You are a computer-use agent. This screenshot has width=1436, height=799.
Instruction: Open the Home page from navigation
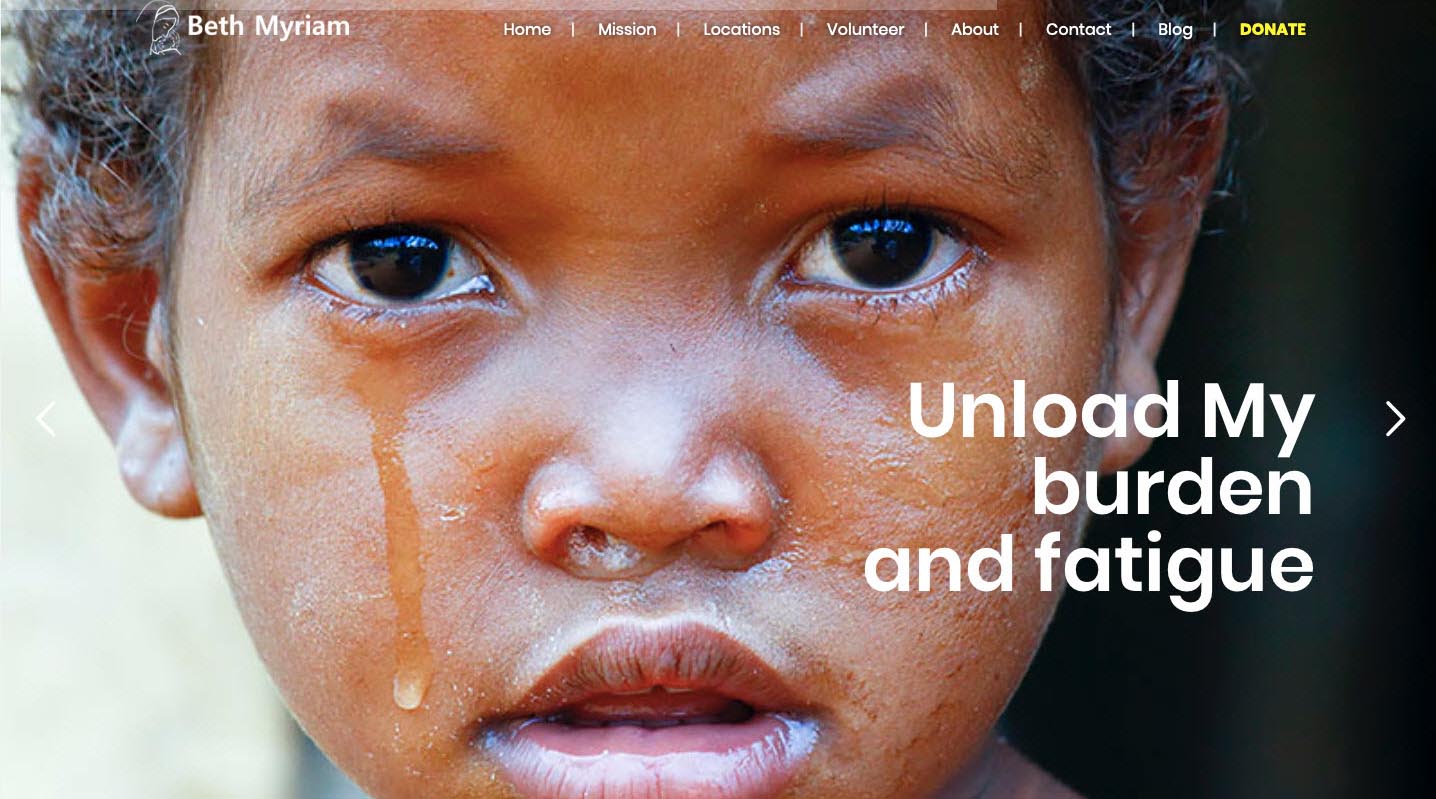click(x=527, y=30)
